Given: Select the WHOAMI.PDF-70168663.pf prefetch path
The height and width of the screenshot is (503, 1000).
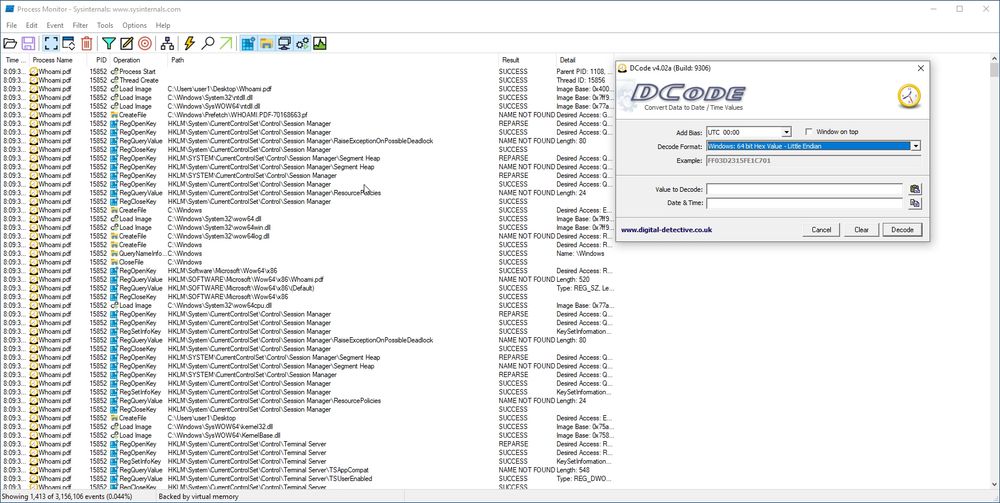Looking at the screenshot, I should [x=237, y=115].
